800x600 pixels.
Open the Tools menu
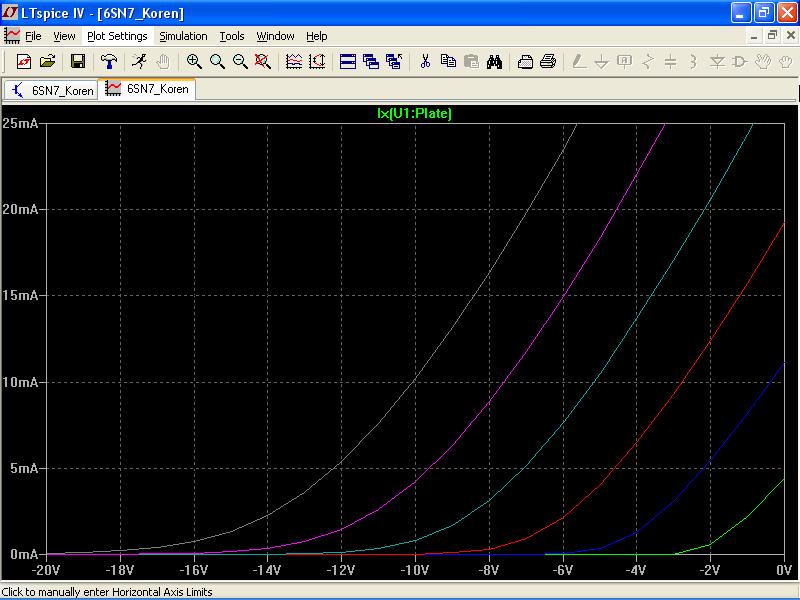pos(232,36)
